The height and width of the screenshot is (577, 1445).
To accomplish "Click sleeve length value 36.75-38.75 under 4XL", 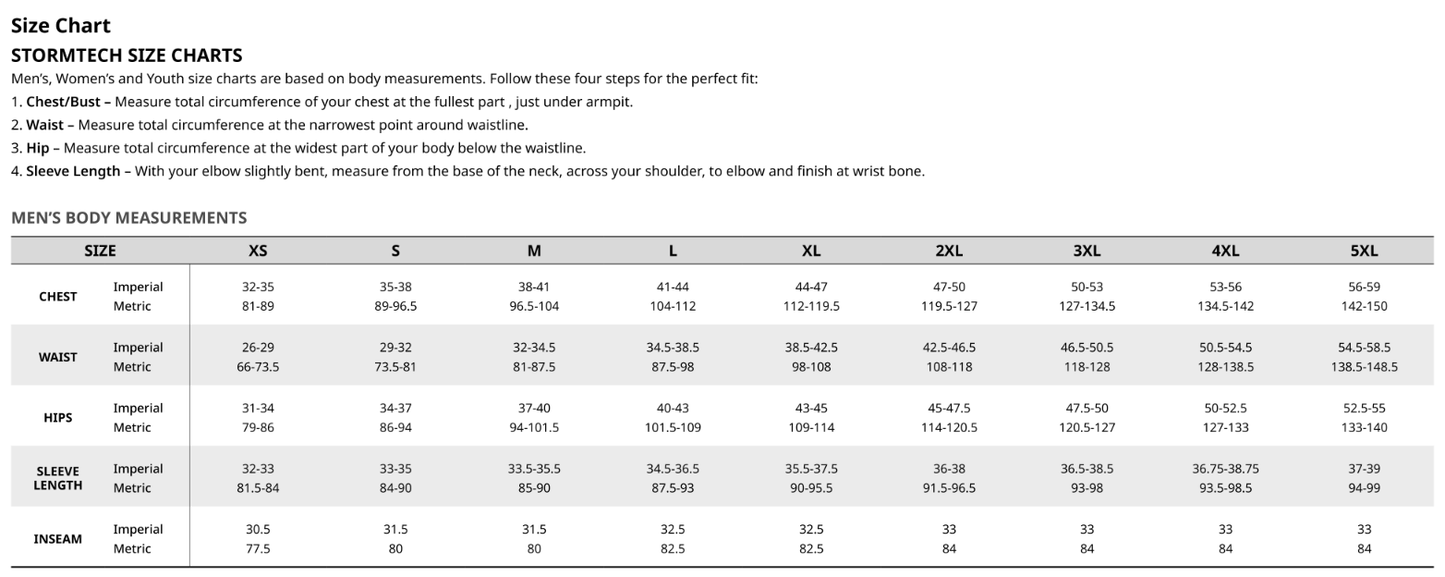I will [1225, 469].
